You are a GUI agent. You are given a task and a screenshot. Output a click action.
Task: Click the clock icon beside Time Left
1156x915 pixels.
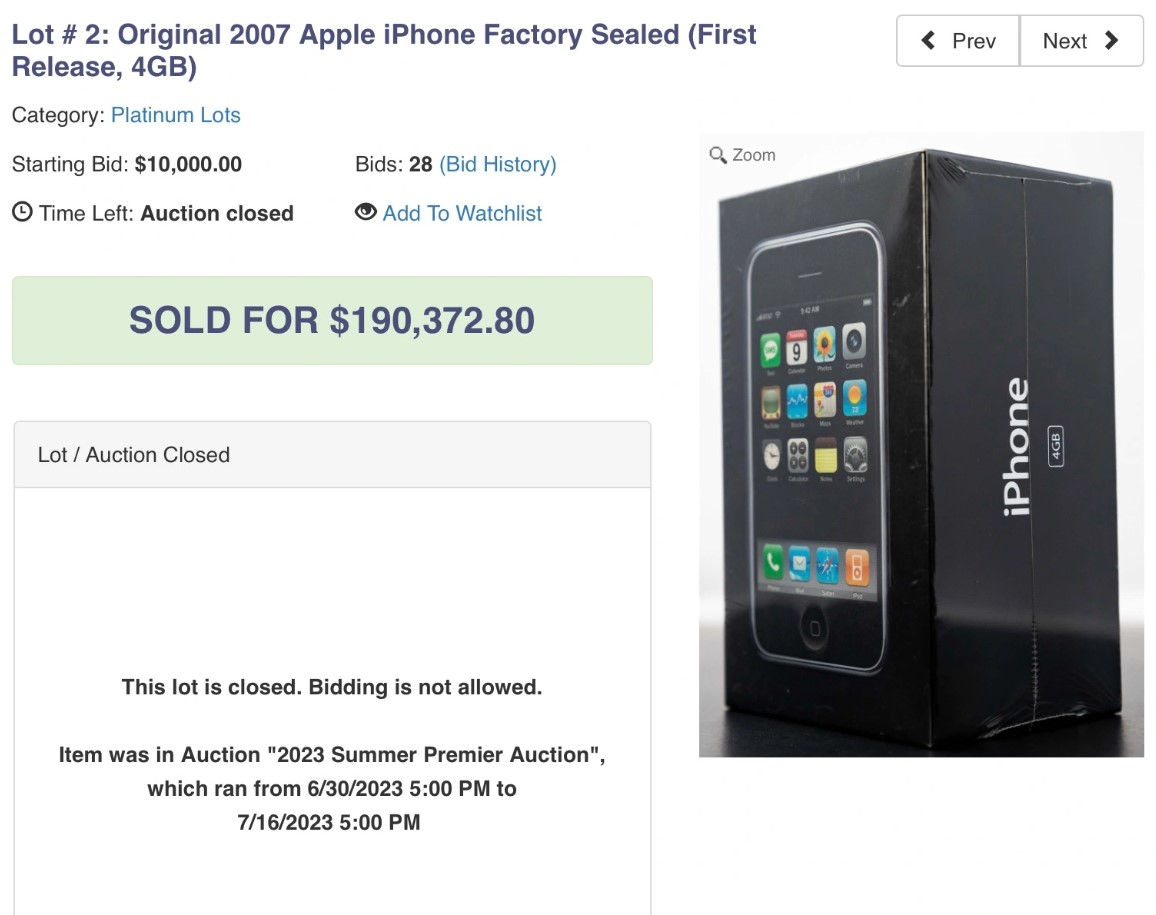pos(22,212)
